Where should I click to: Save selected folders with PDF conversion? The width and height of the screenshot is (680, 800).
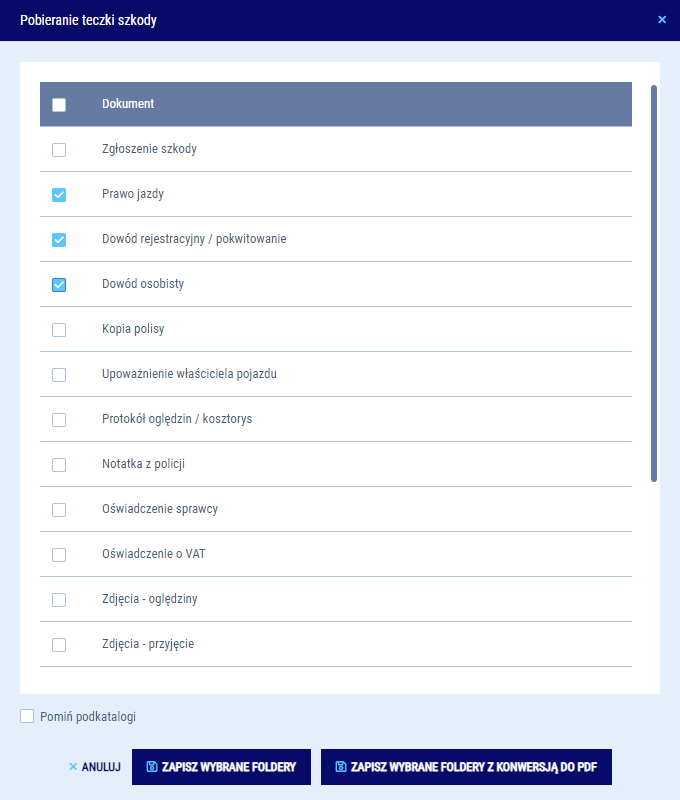(466, 767)
